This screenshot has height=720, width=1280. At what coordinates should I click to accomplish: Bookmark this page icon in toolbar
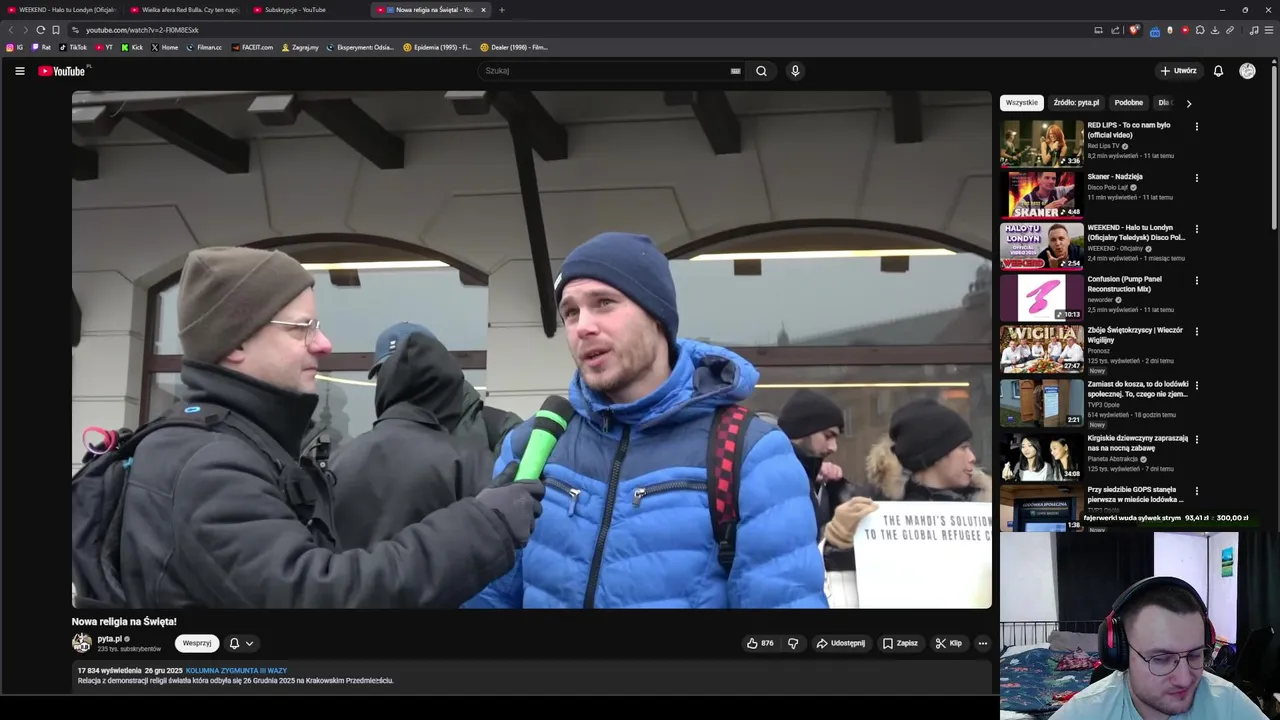56,30
